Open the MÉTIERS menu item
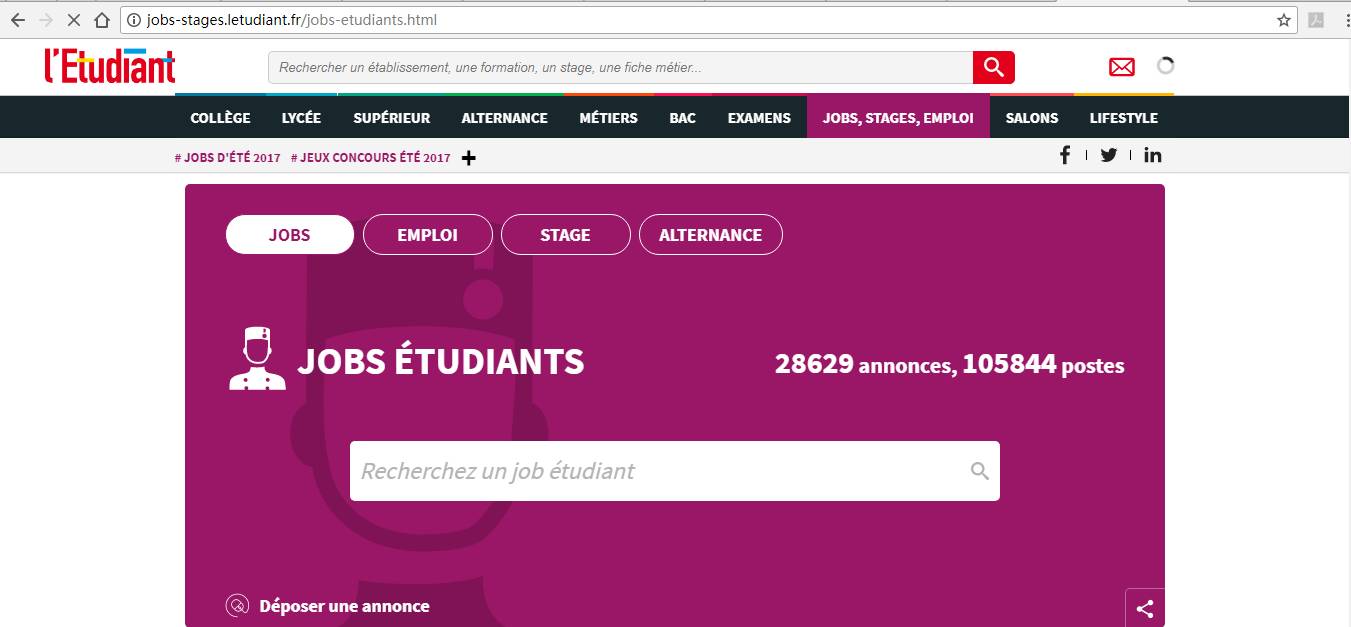 coord(608,118)
